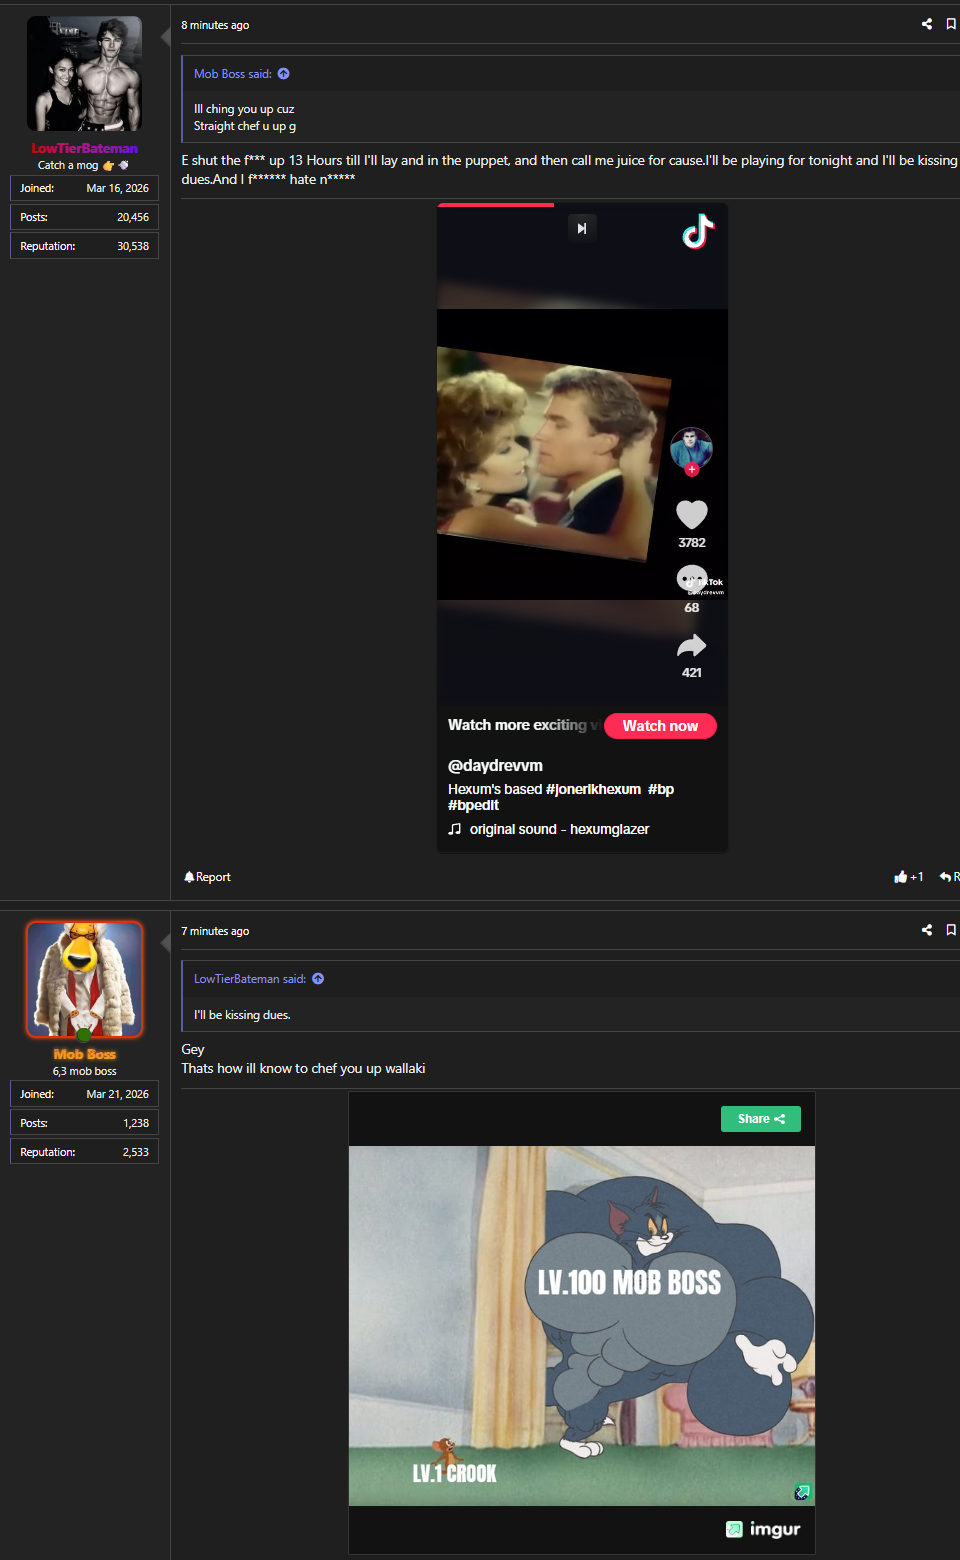This screenshot has width=960, height=1560.
Task: Click share icon on first post
Action: (927, 24)
